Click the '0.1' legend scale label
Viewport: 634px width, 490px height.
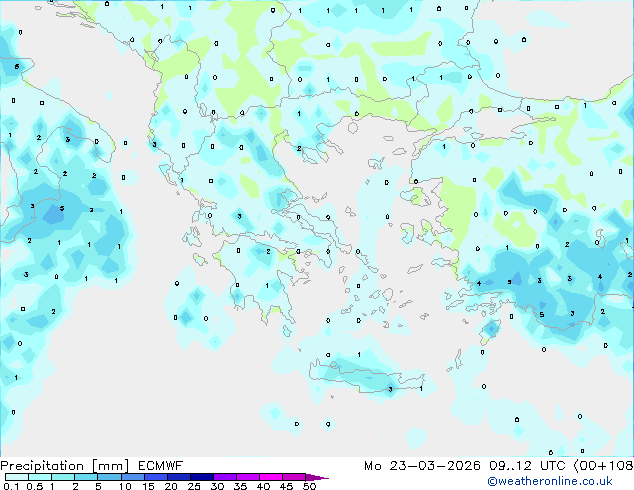11,486
